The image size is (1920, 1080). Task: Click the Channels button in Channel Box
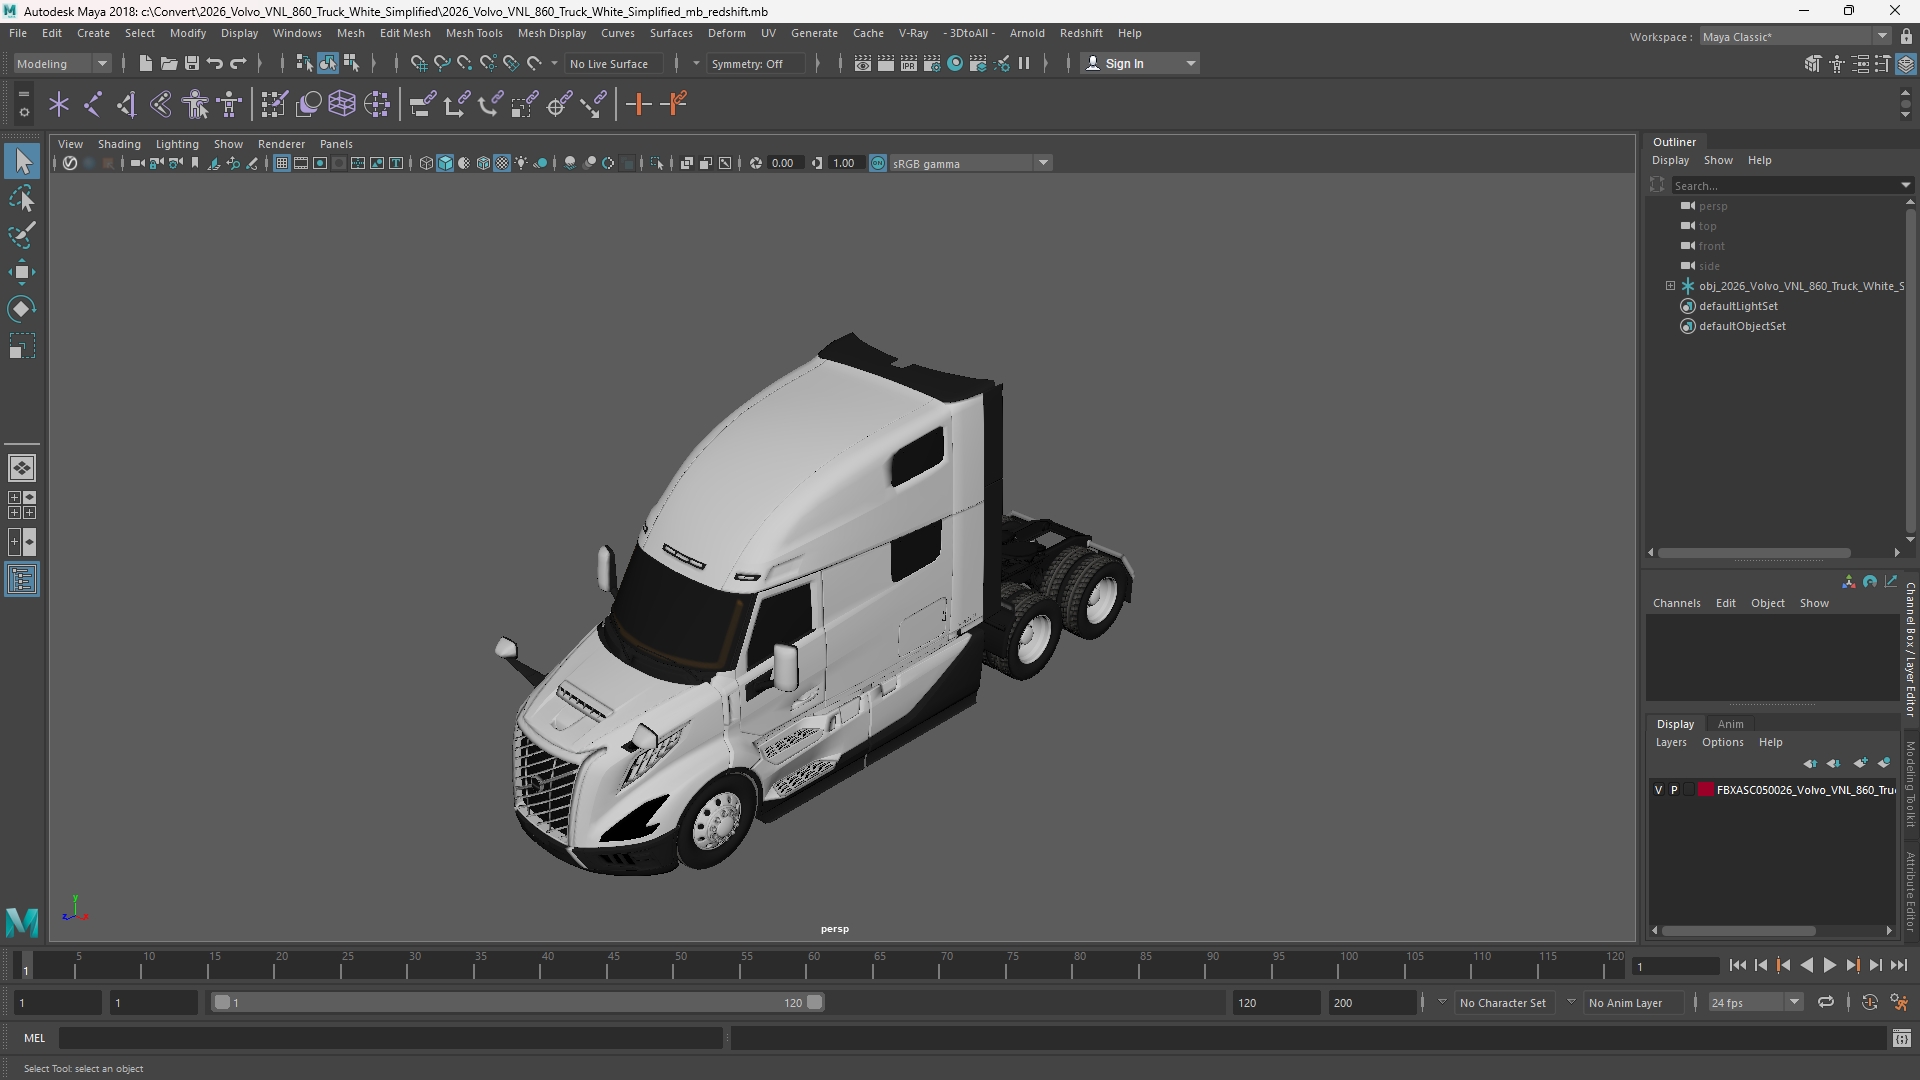click(x=1676, y=603)
